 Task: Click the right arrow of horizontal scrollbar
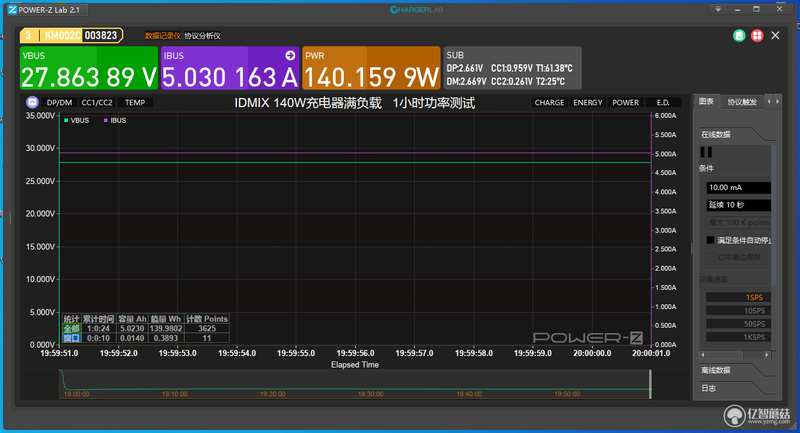(x=766, y=354)
